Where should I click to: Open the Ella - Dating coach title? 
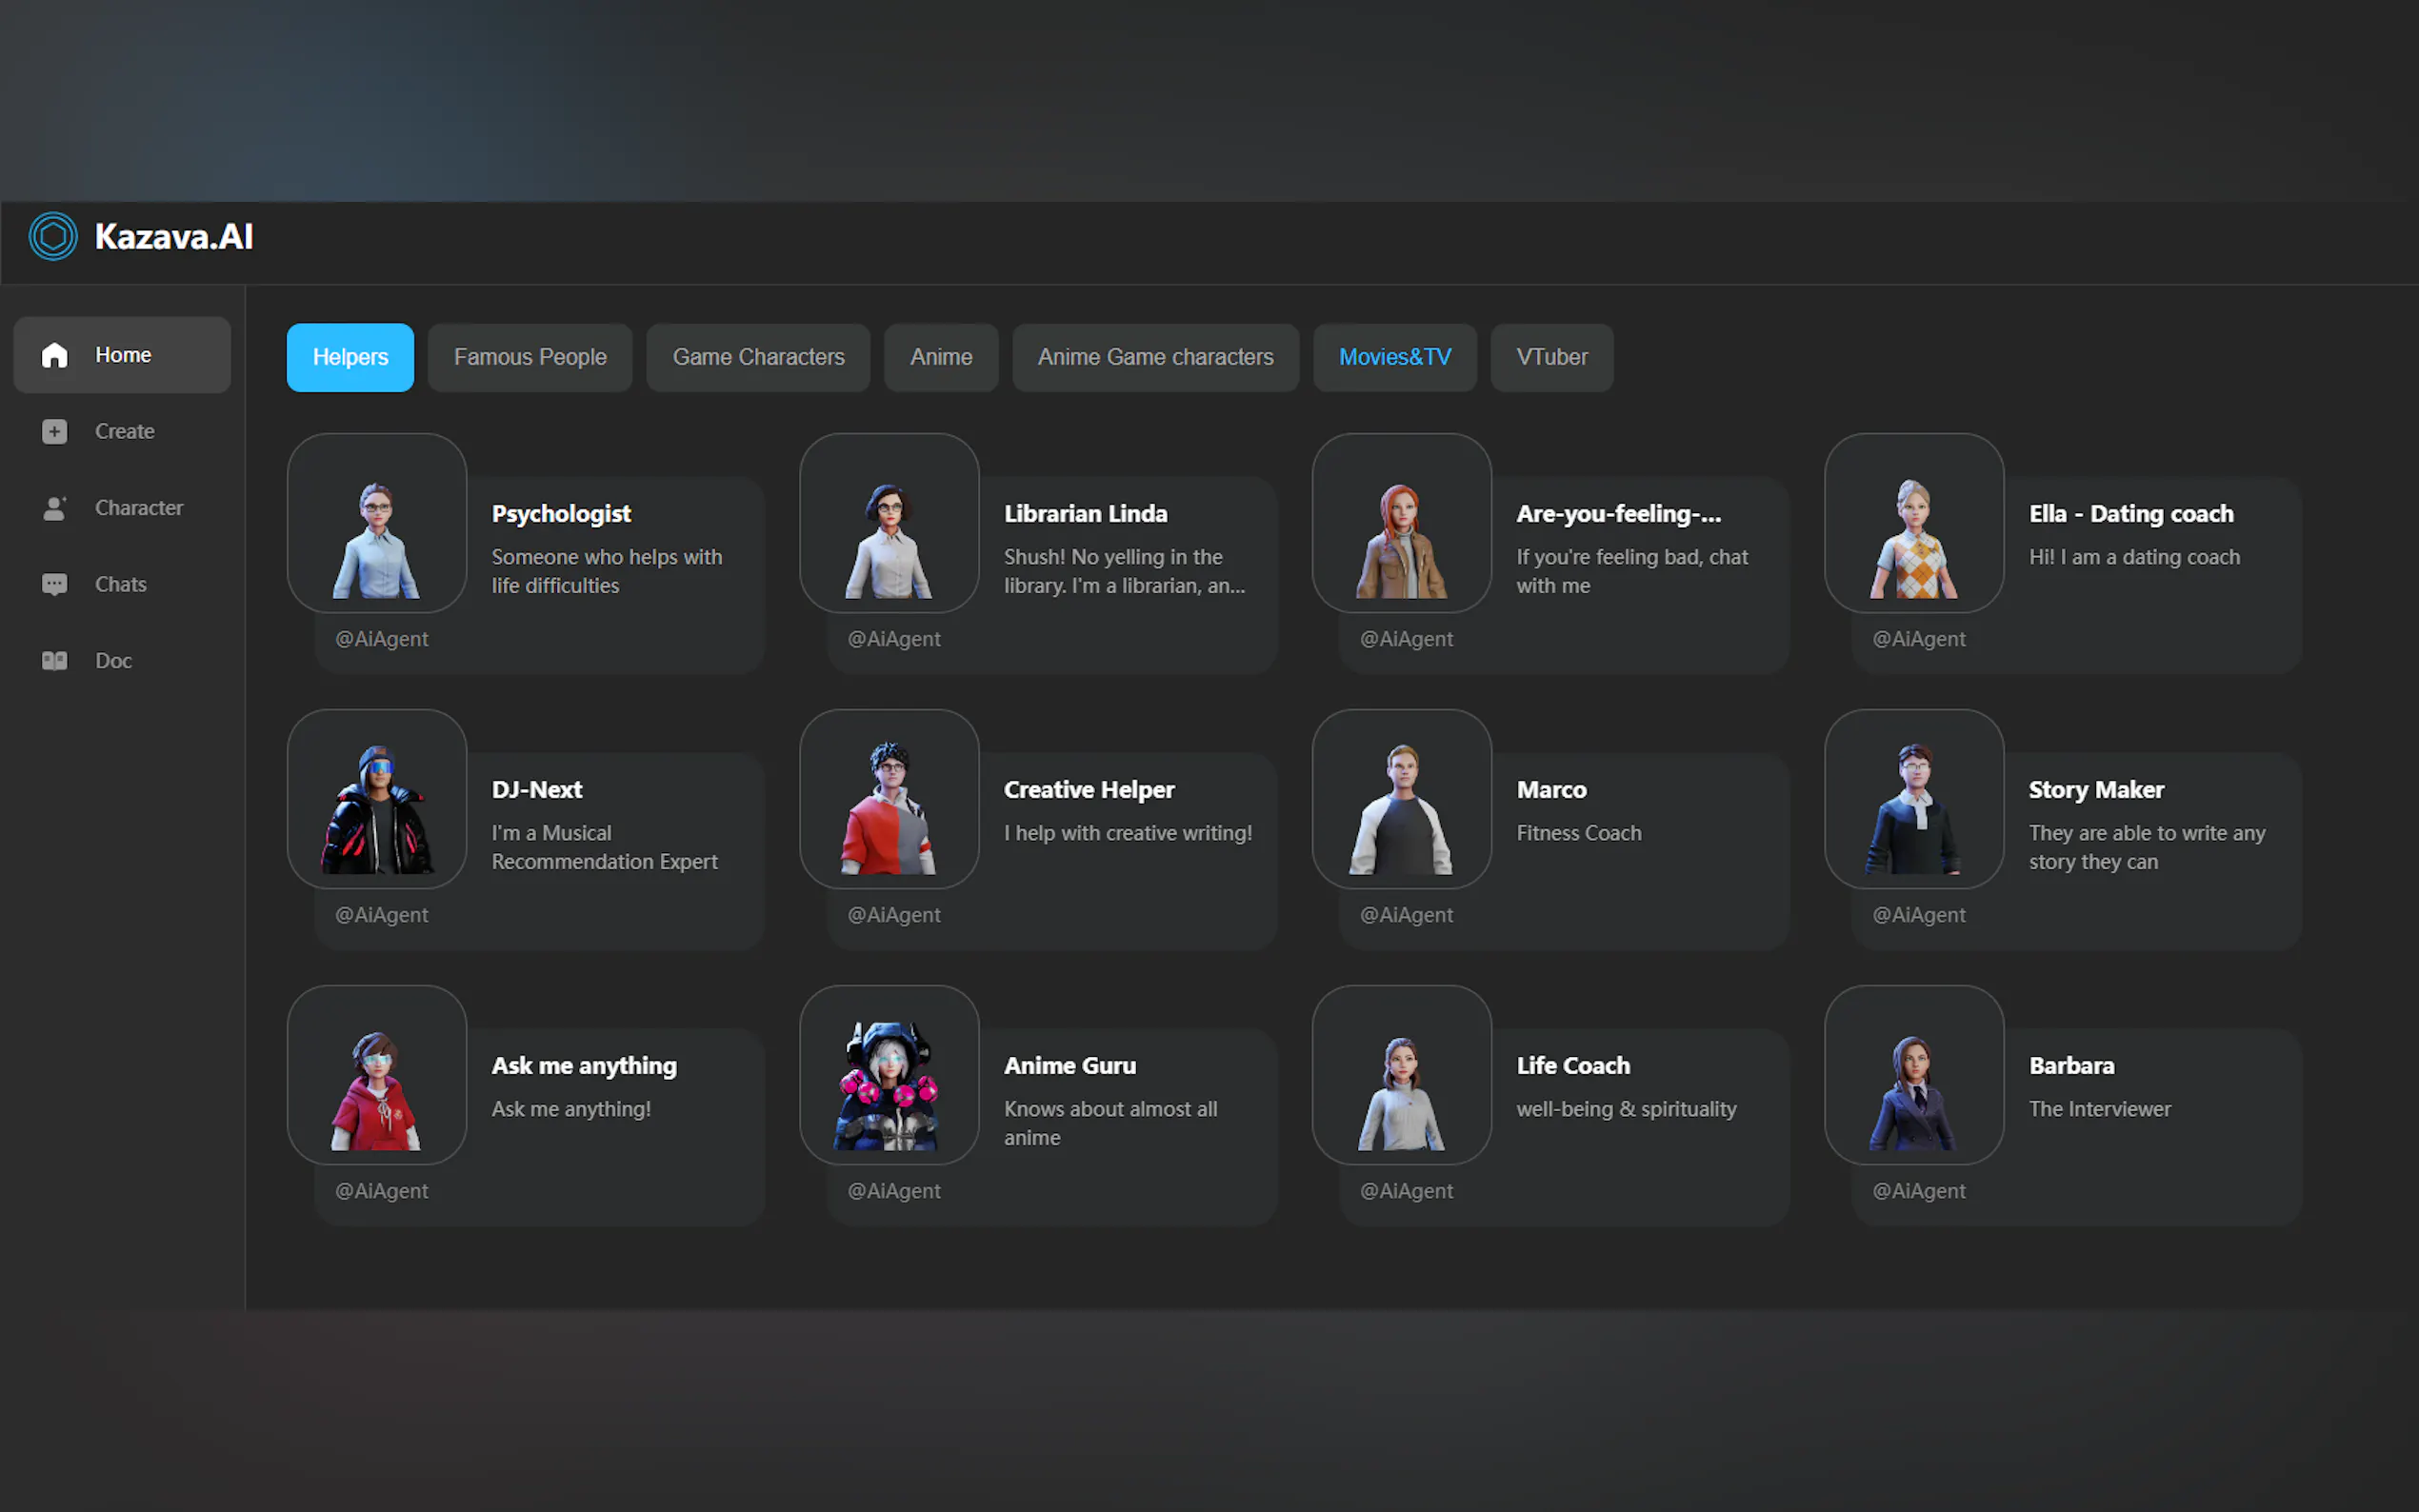tap(2130, 514)
